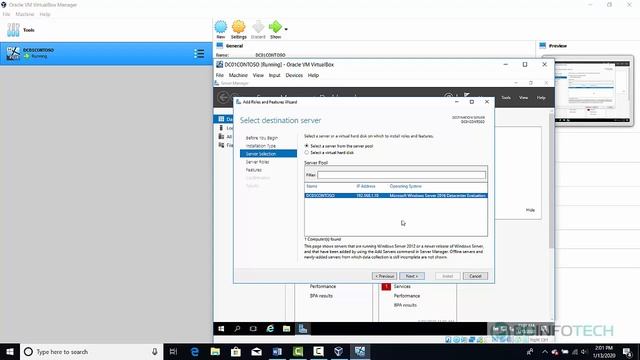Open Mail app on host taskbar
640x360 pixels.
tap(256, 352)
